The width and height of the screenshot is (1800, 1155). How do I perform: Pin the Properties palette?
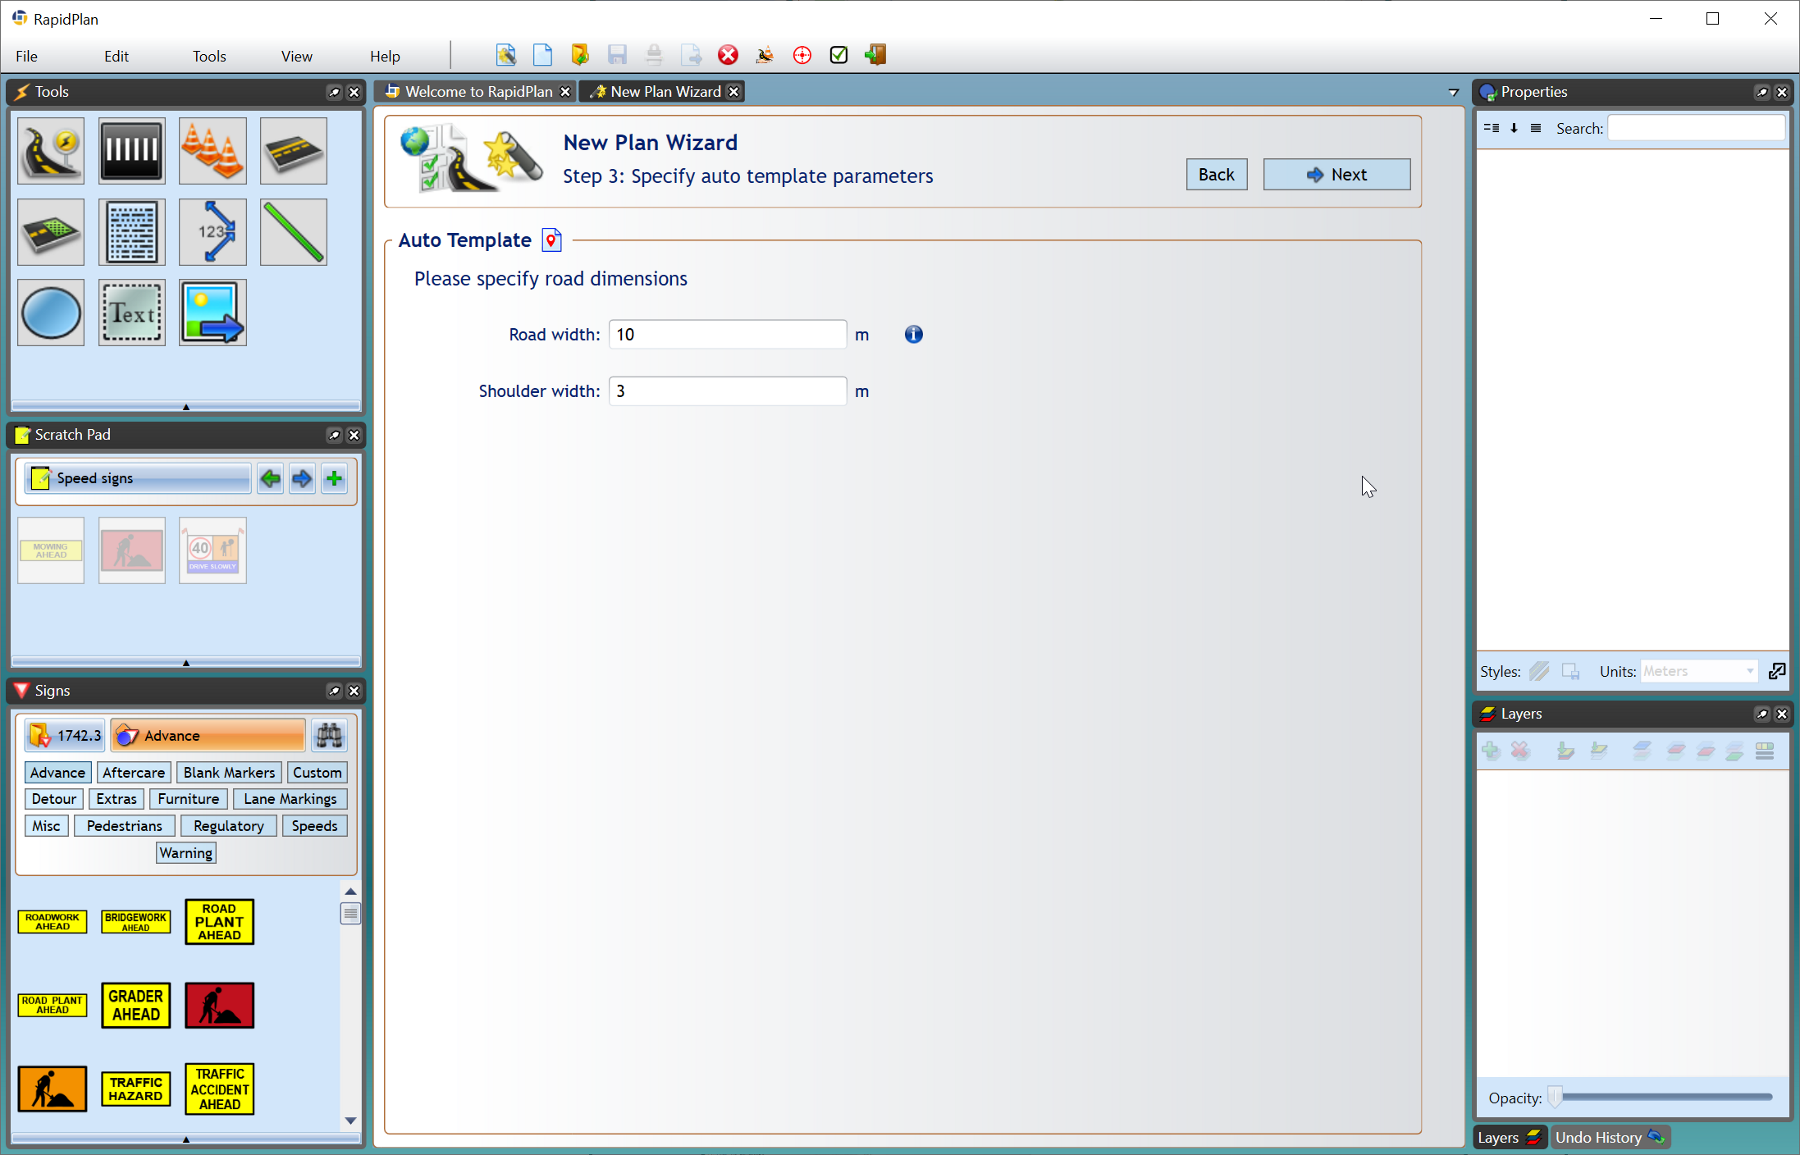point(1762,92)
